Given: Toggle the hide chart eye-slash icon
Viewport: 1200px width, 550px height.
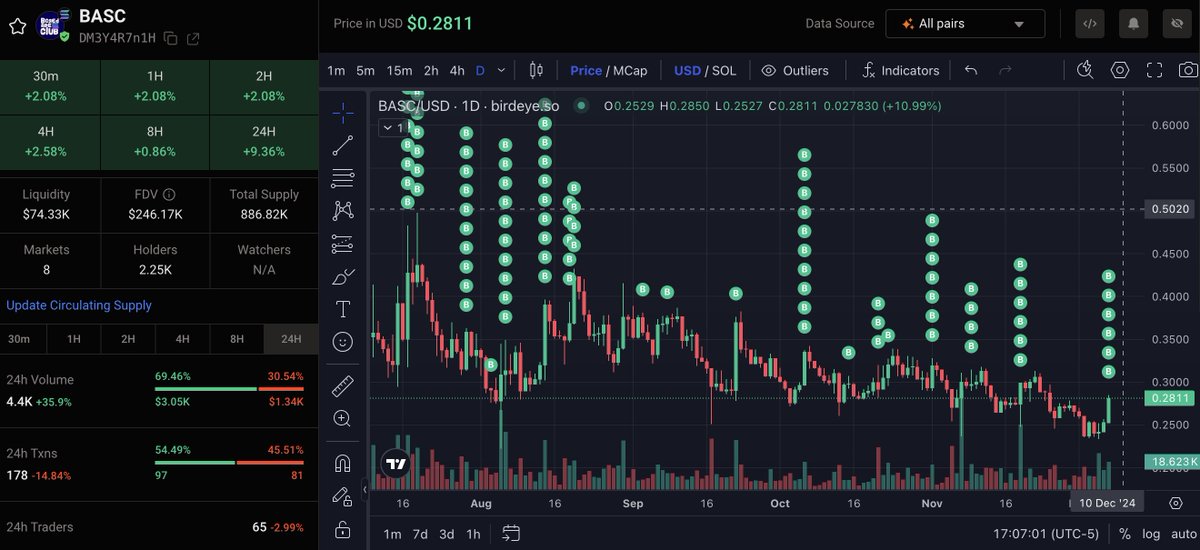Looking at the screenshot, I should pos(1177,23).
